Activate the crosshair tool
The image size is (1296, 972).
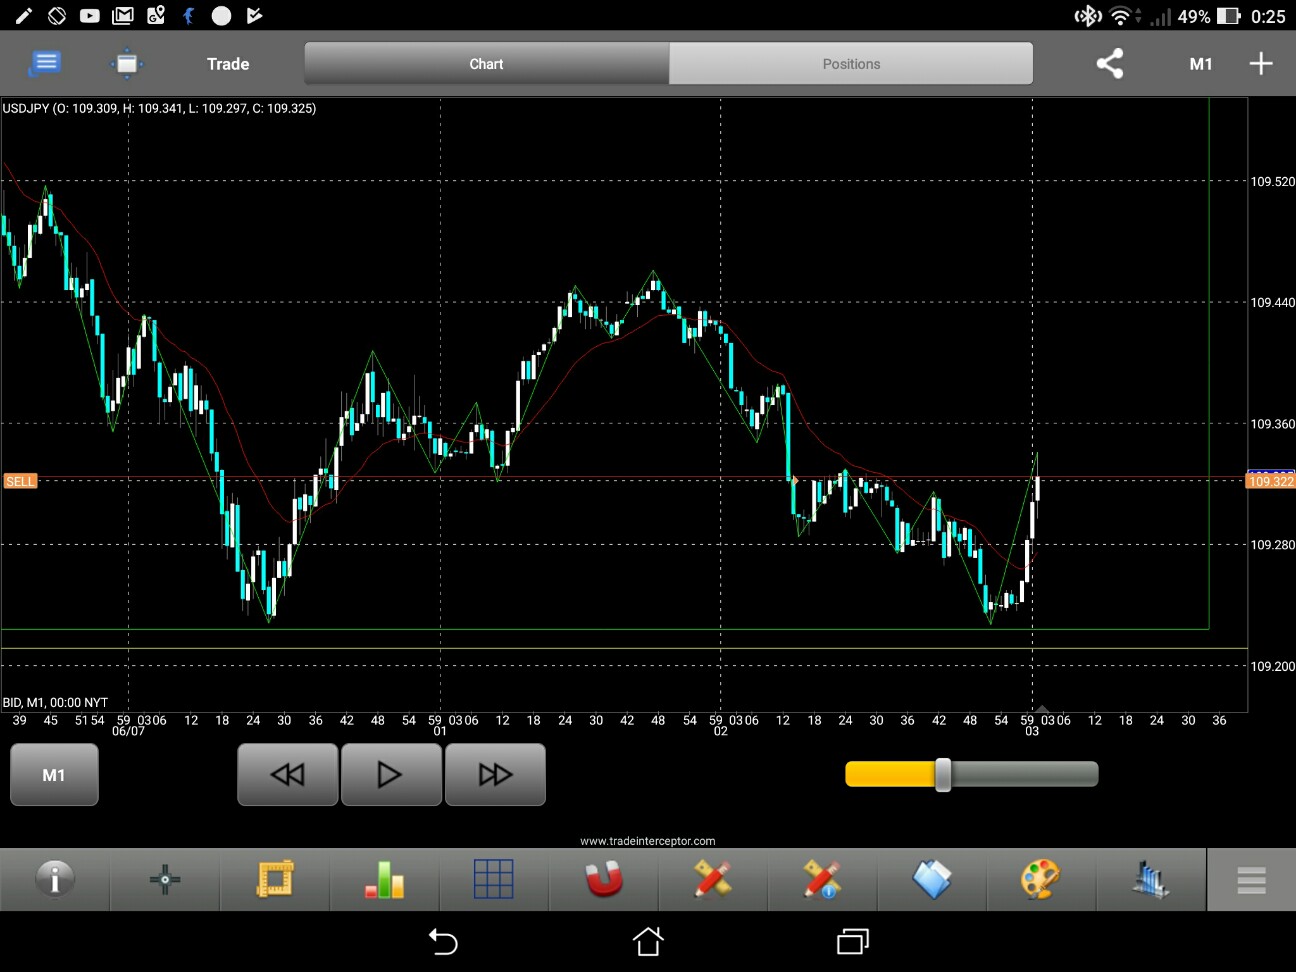[x=165, y=879]
